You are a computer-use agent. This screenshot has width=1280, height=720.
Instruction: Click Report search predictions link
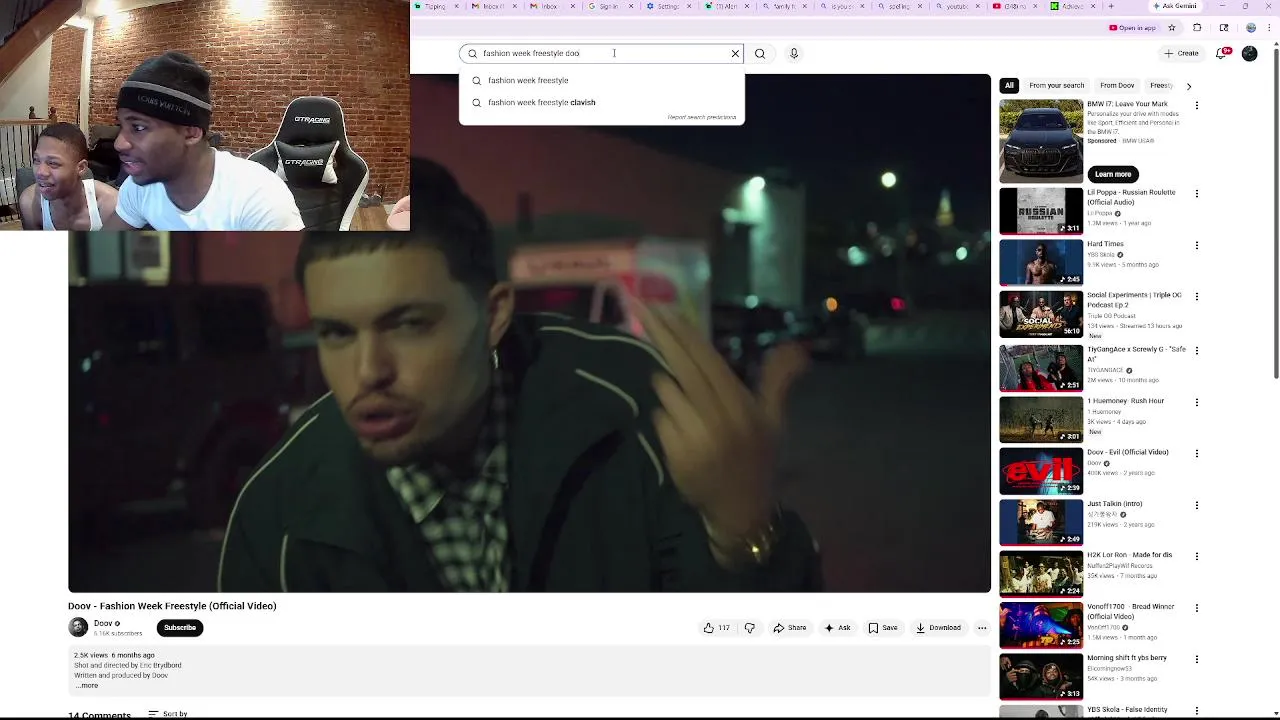tap(702, 117)
